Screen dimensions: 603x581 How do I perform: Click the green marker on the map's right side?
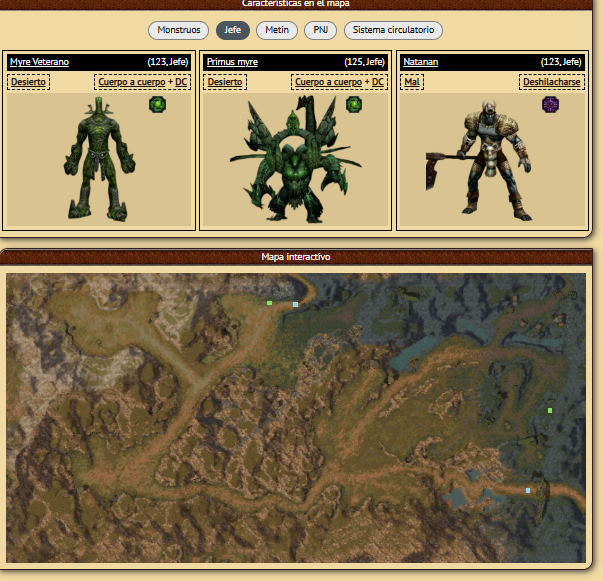pyautogui.click(x=550, y=410)
